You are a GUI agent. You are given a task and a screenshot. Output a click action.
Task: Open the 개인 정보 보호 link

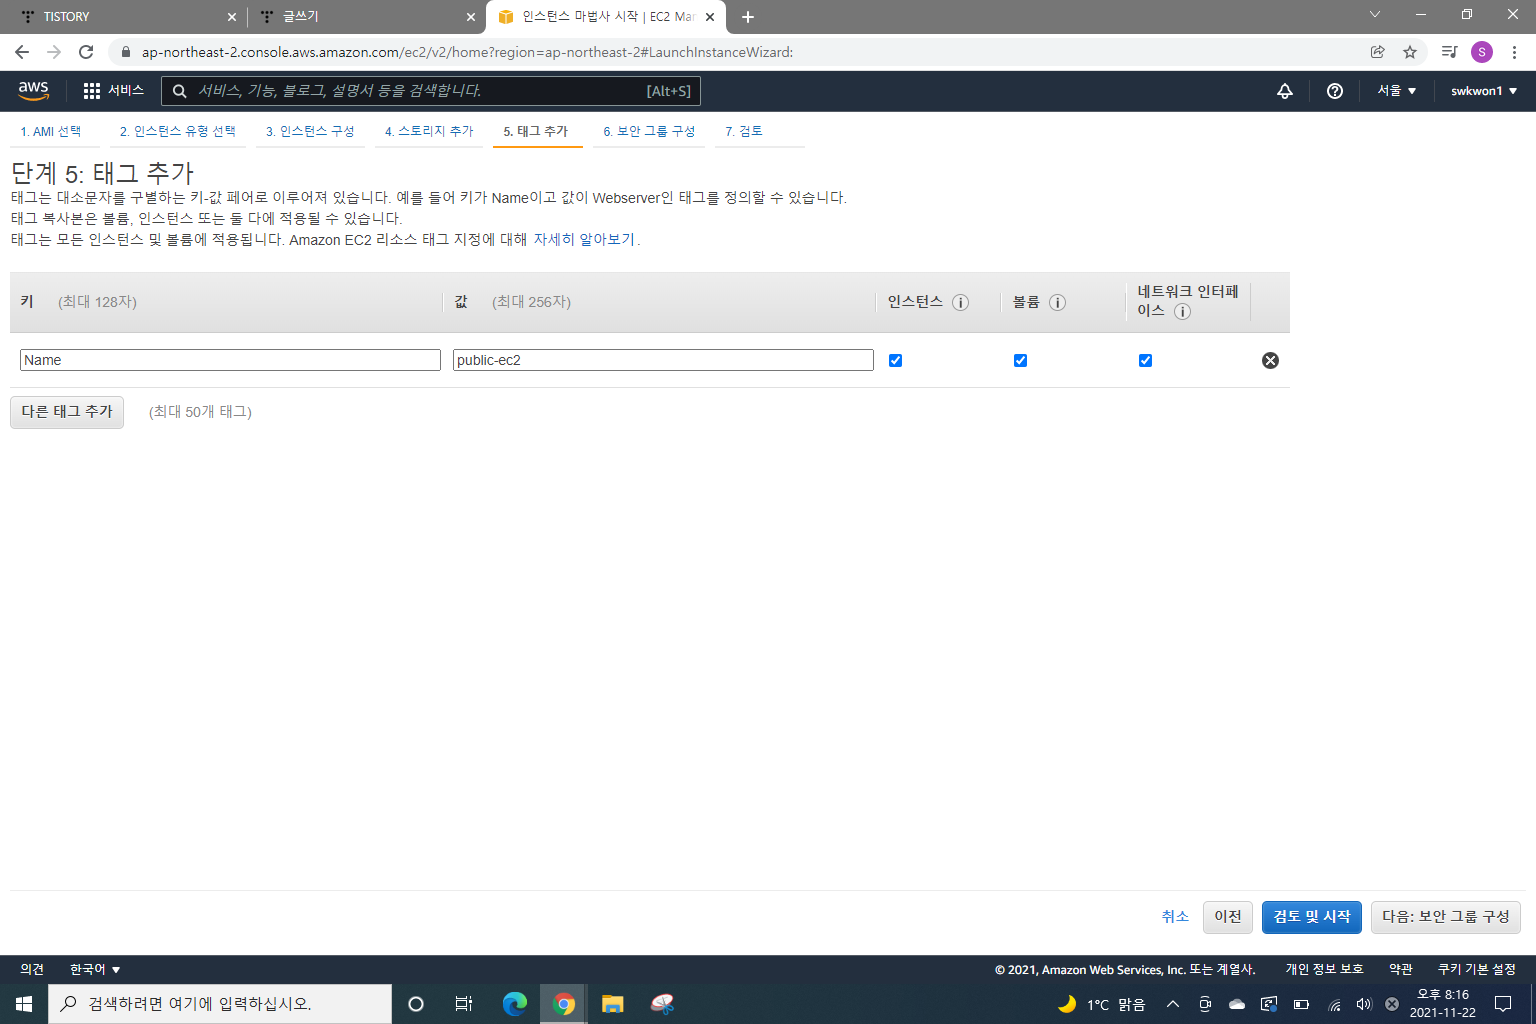[1324, 969]
